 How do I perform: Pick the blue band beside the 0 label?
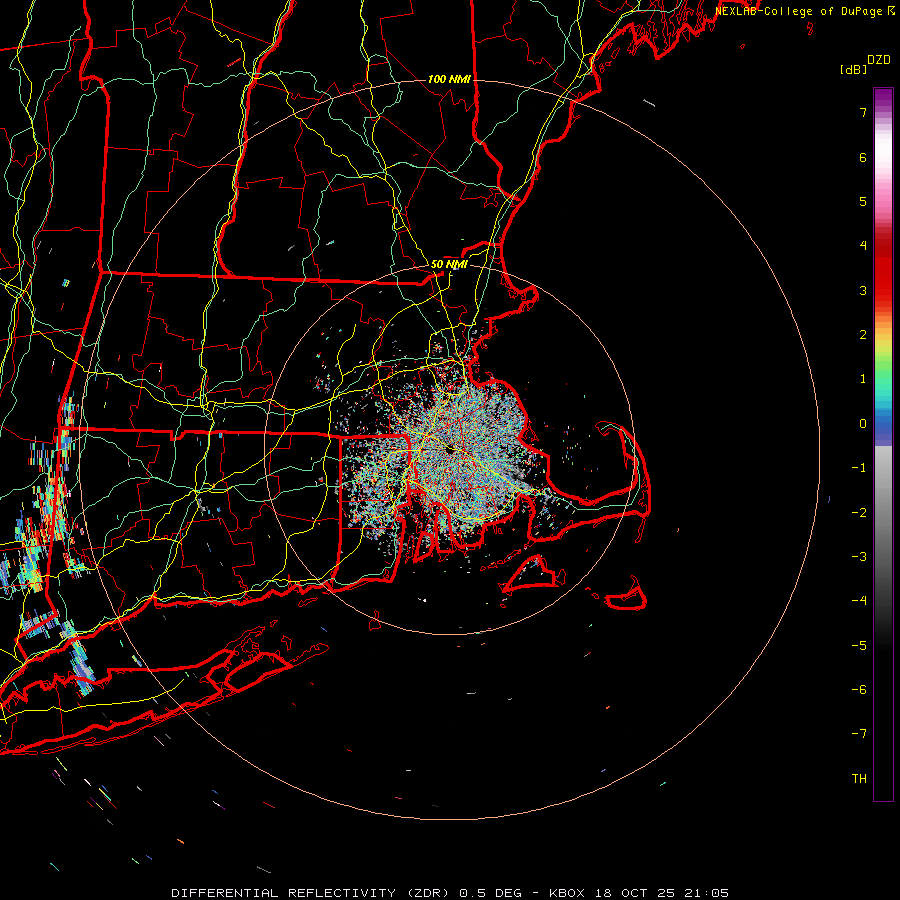click(883, 424)
